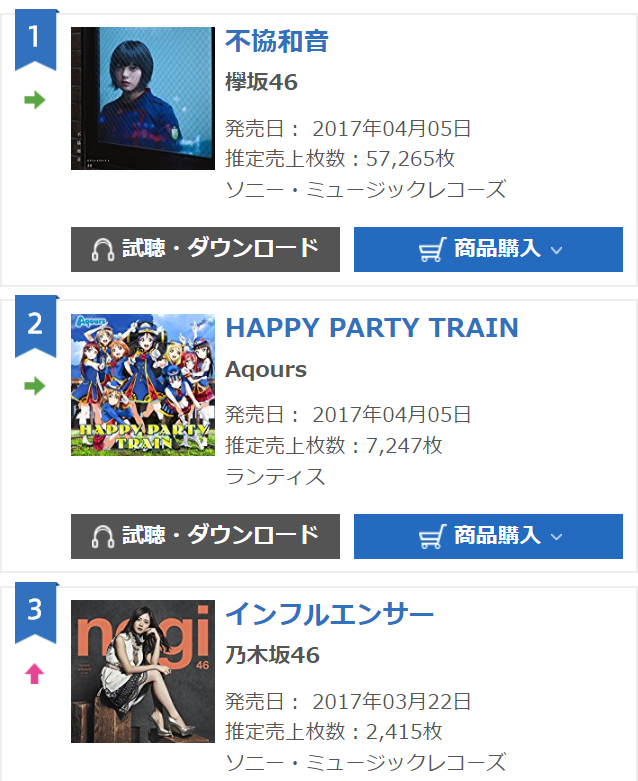Click green arrow under rank 2
638x781 pixels.
click(35, 386)
